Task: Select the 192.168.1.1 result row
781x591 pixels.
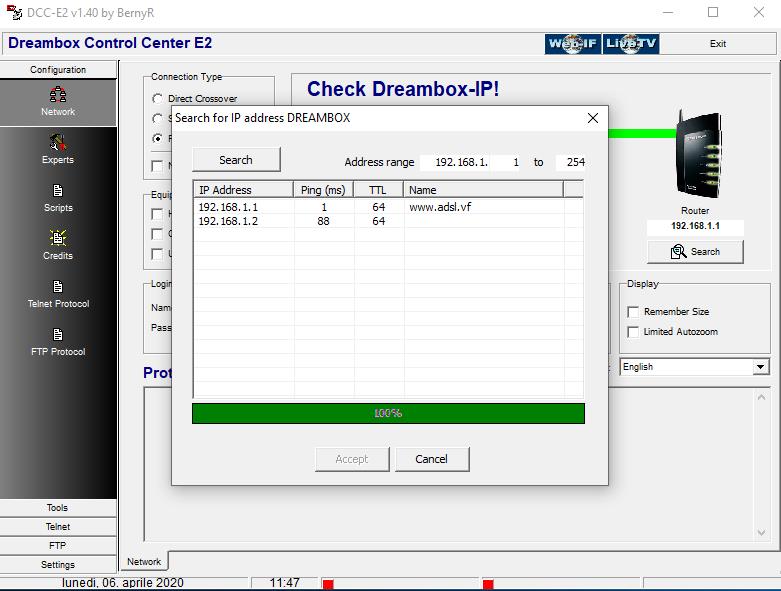Action: (388, 207)
